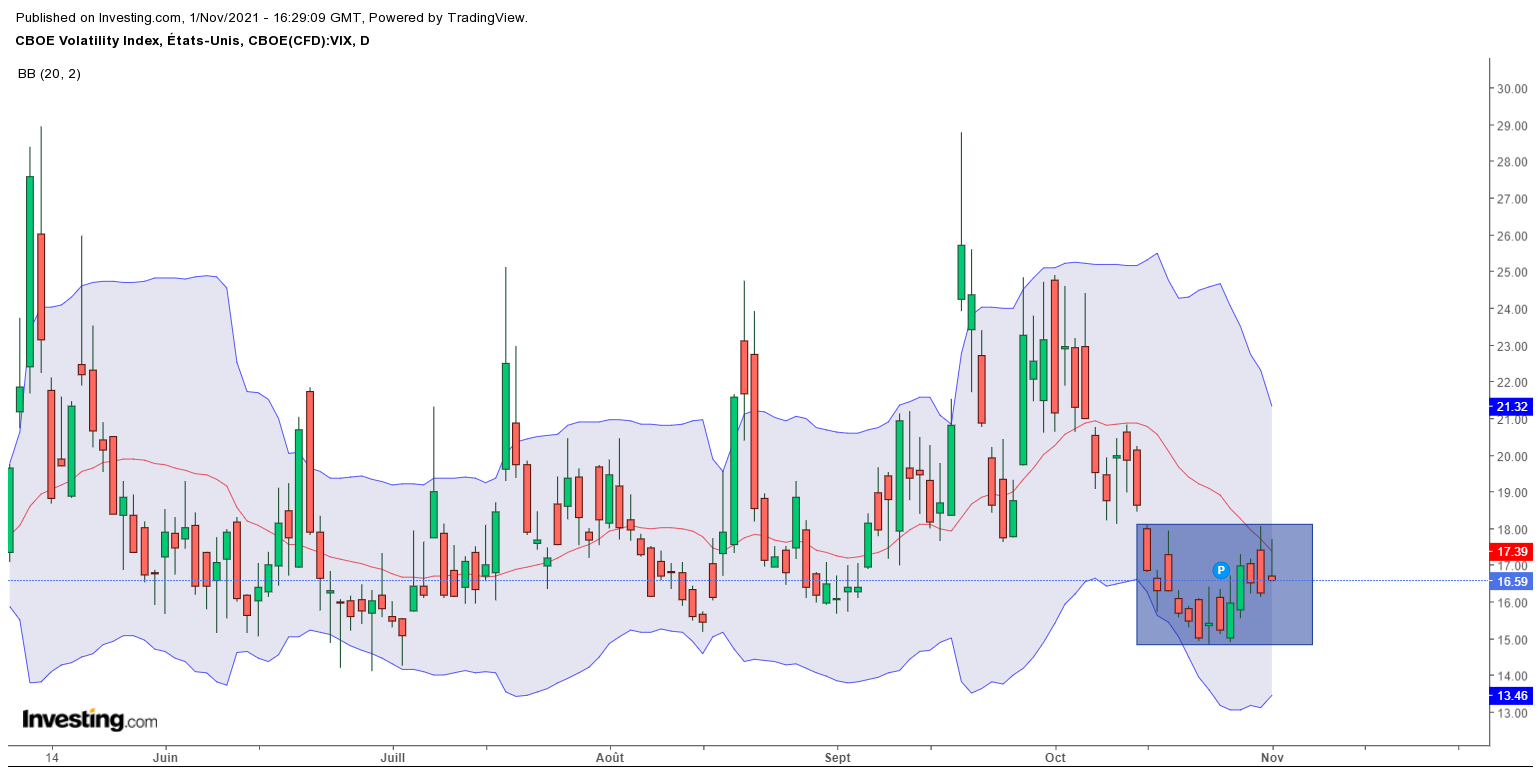Click the Août label on time axis
1540x772 pixels.
click(609, 757)
